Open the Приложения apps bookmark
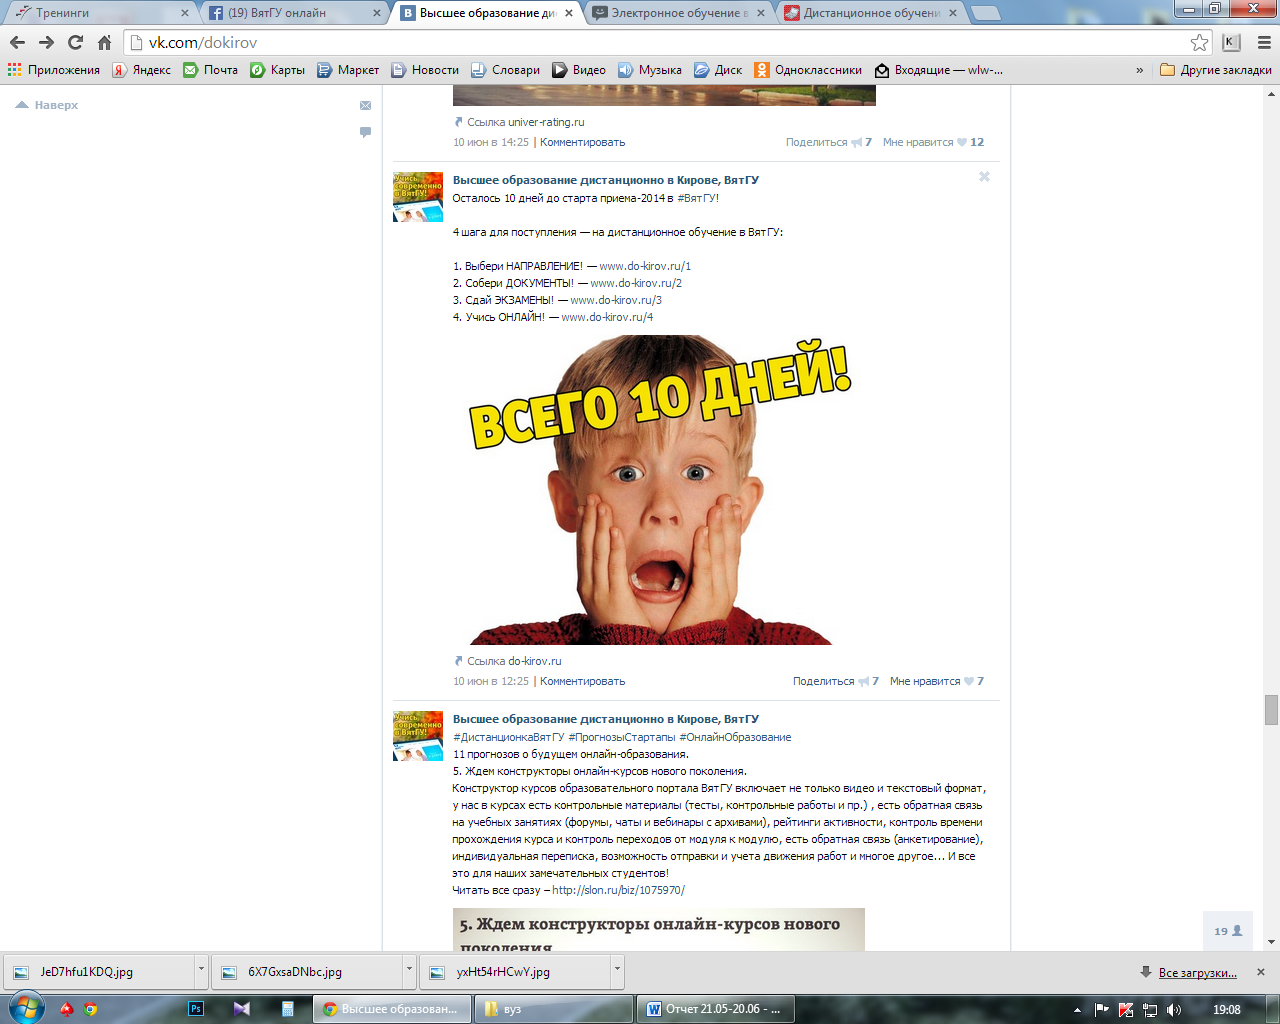This screenshot has height=1024, width=1280. (54, 70)
